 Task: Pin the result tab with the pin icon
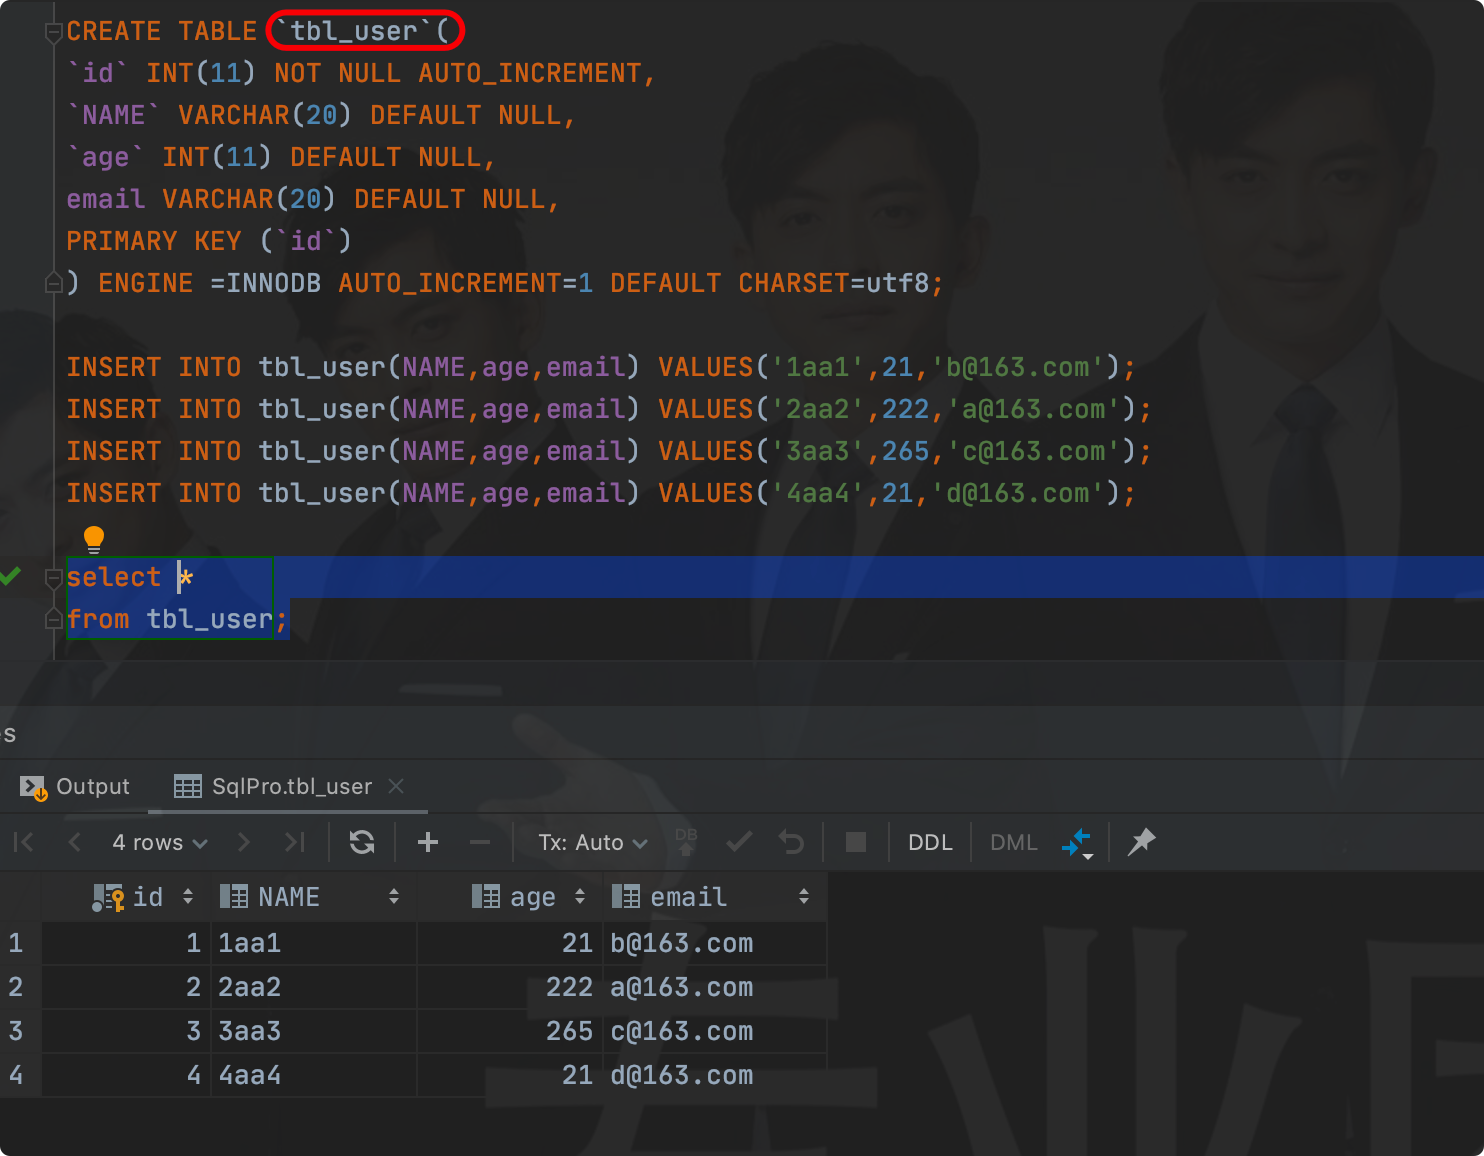[1140, 842]
